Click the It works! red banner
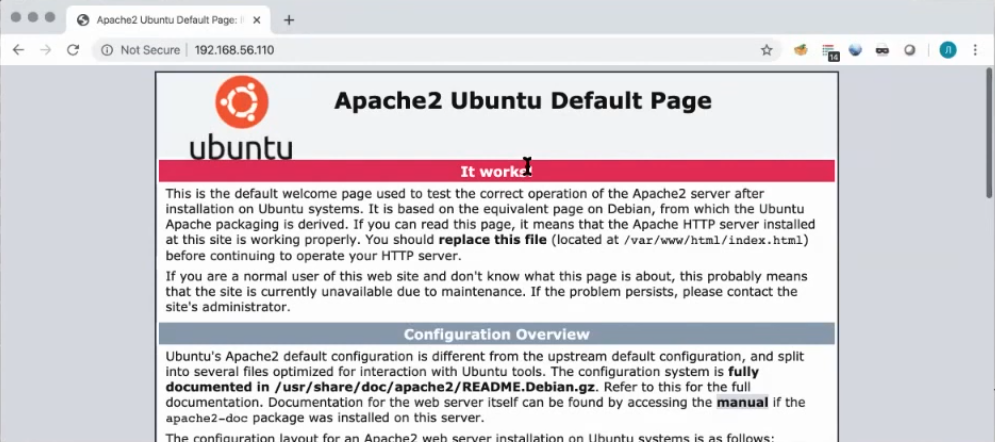995x442 pixels. [x=496, y=171]
